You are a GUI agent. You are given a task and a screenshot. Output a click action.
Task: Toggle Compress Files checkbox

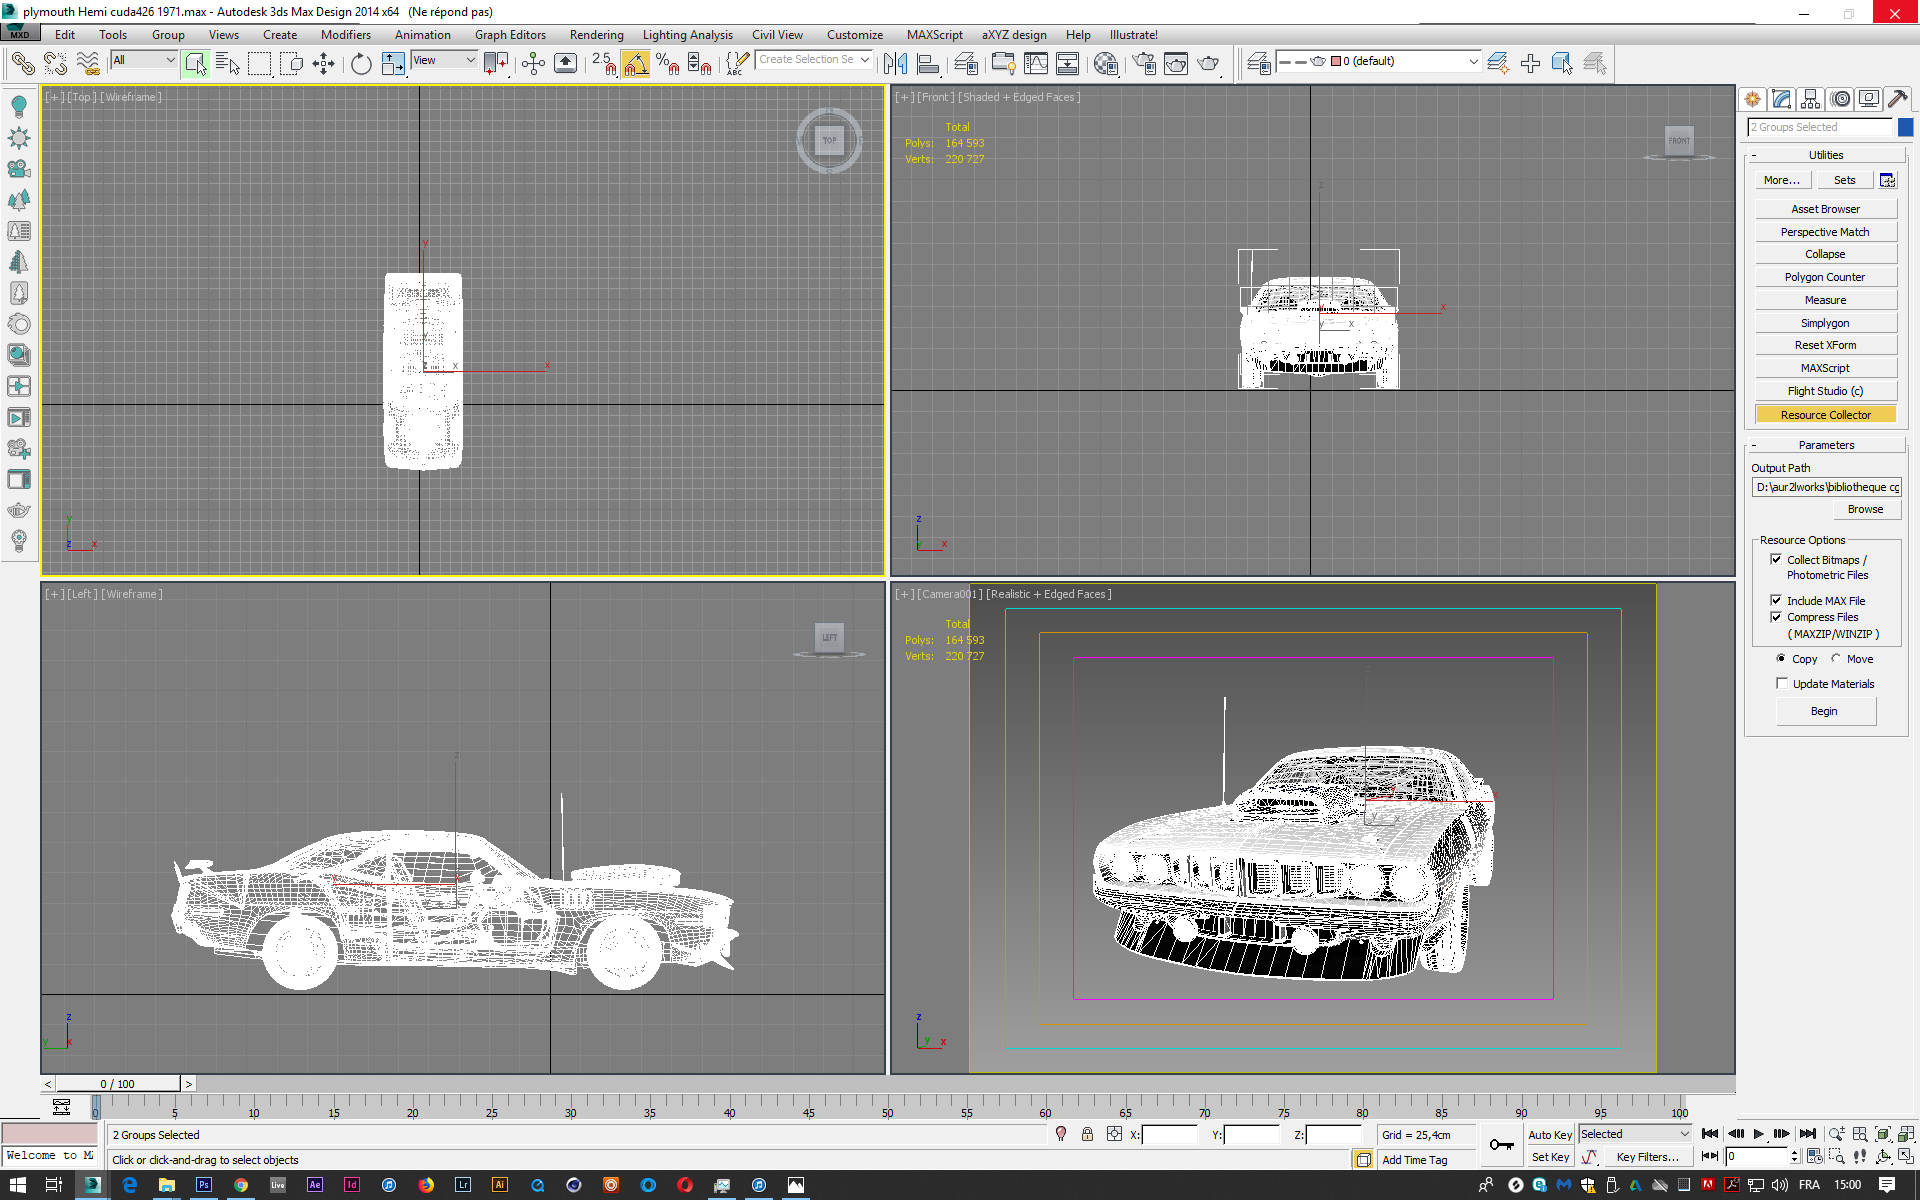coord(1776,617)
